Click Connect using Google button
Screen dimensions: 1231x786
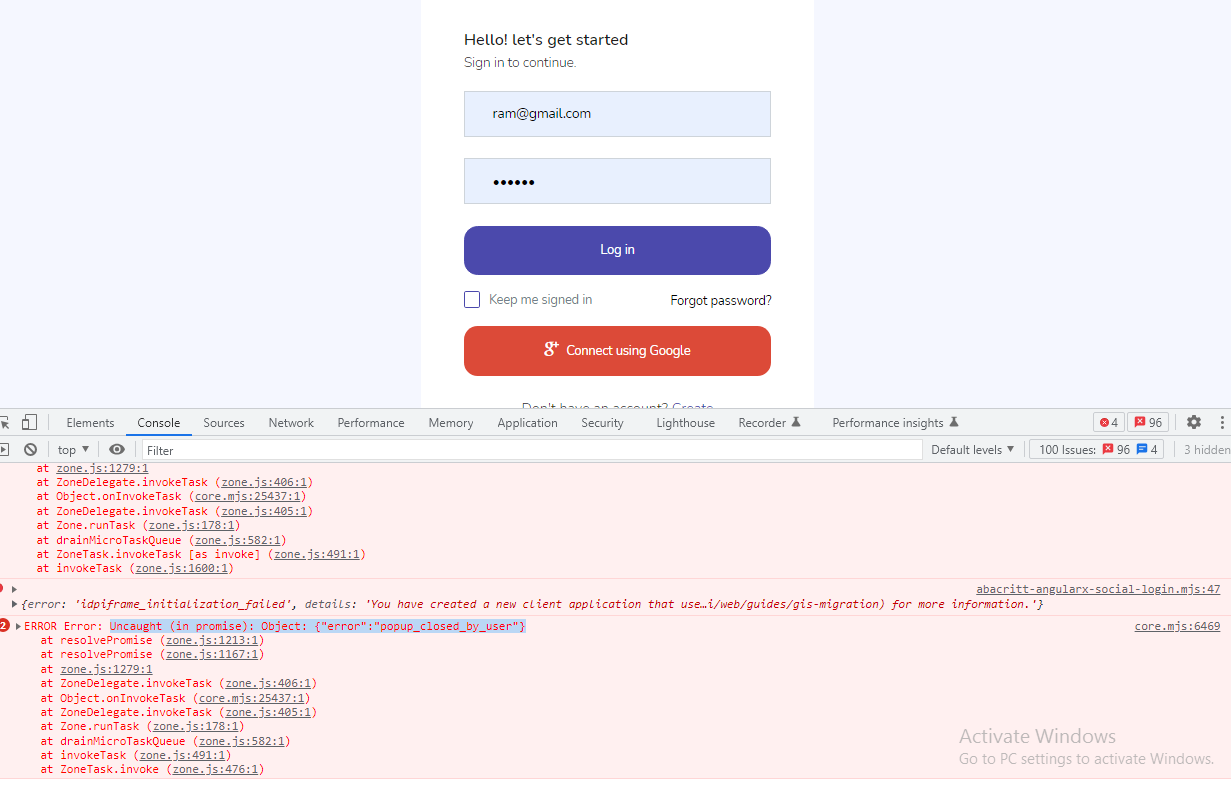click(617, 351)
